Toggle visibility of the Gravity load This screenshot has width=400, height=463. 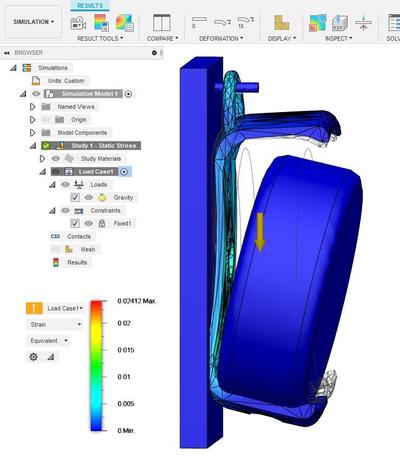88,198
